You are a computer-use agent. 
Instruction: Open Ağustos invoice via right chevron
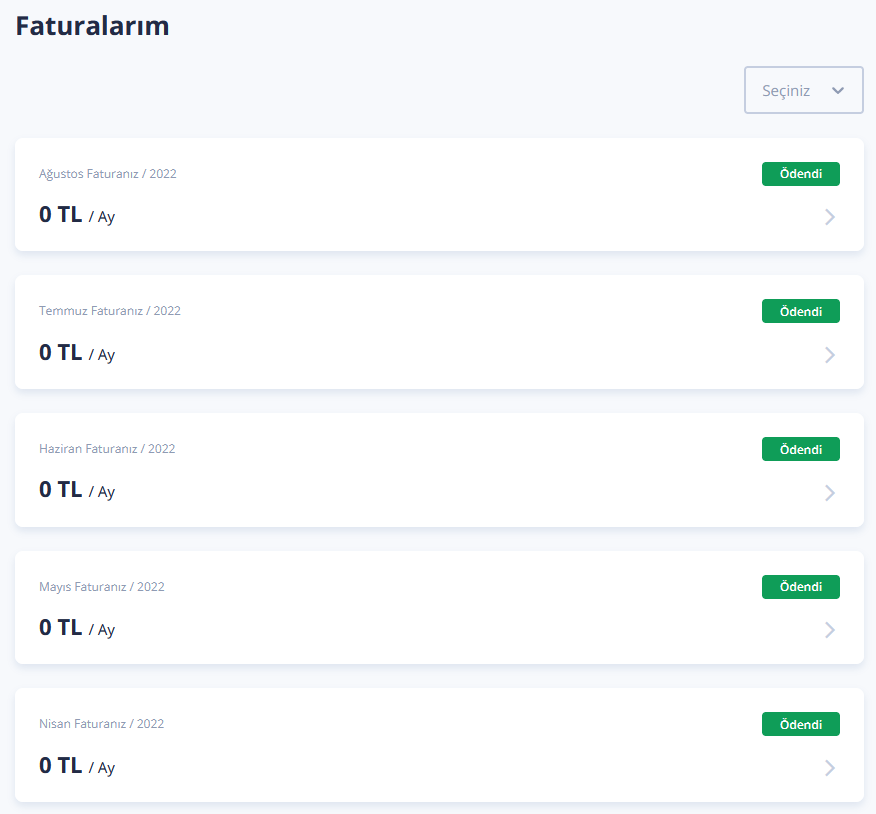pyautogui.click(x=830, y=217)
